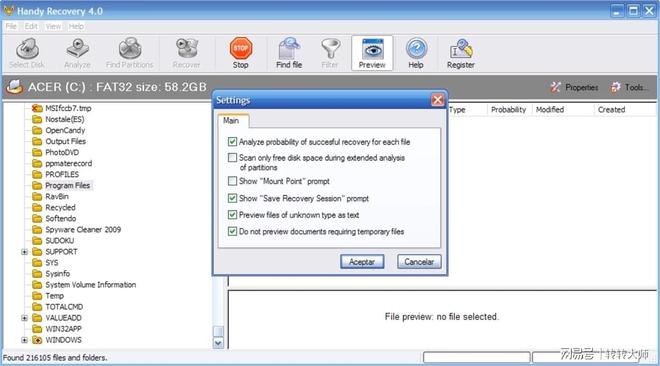This screenshot has width=660, height=366.
Task: Click the Cancelar button
Action: click(x=419, y=262)
